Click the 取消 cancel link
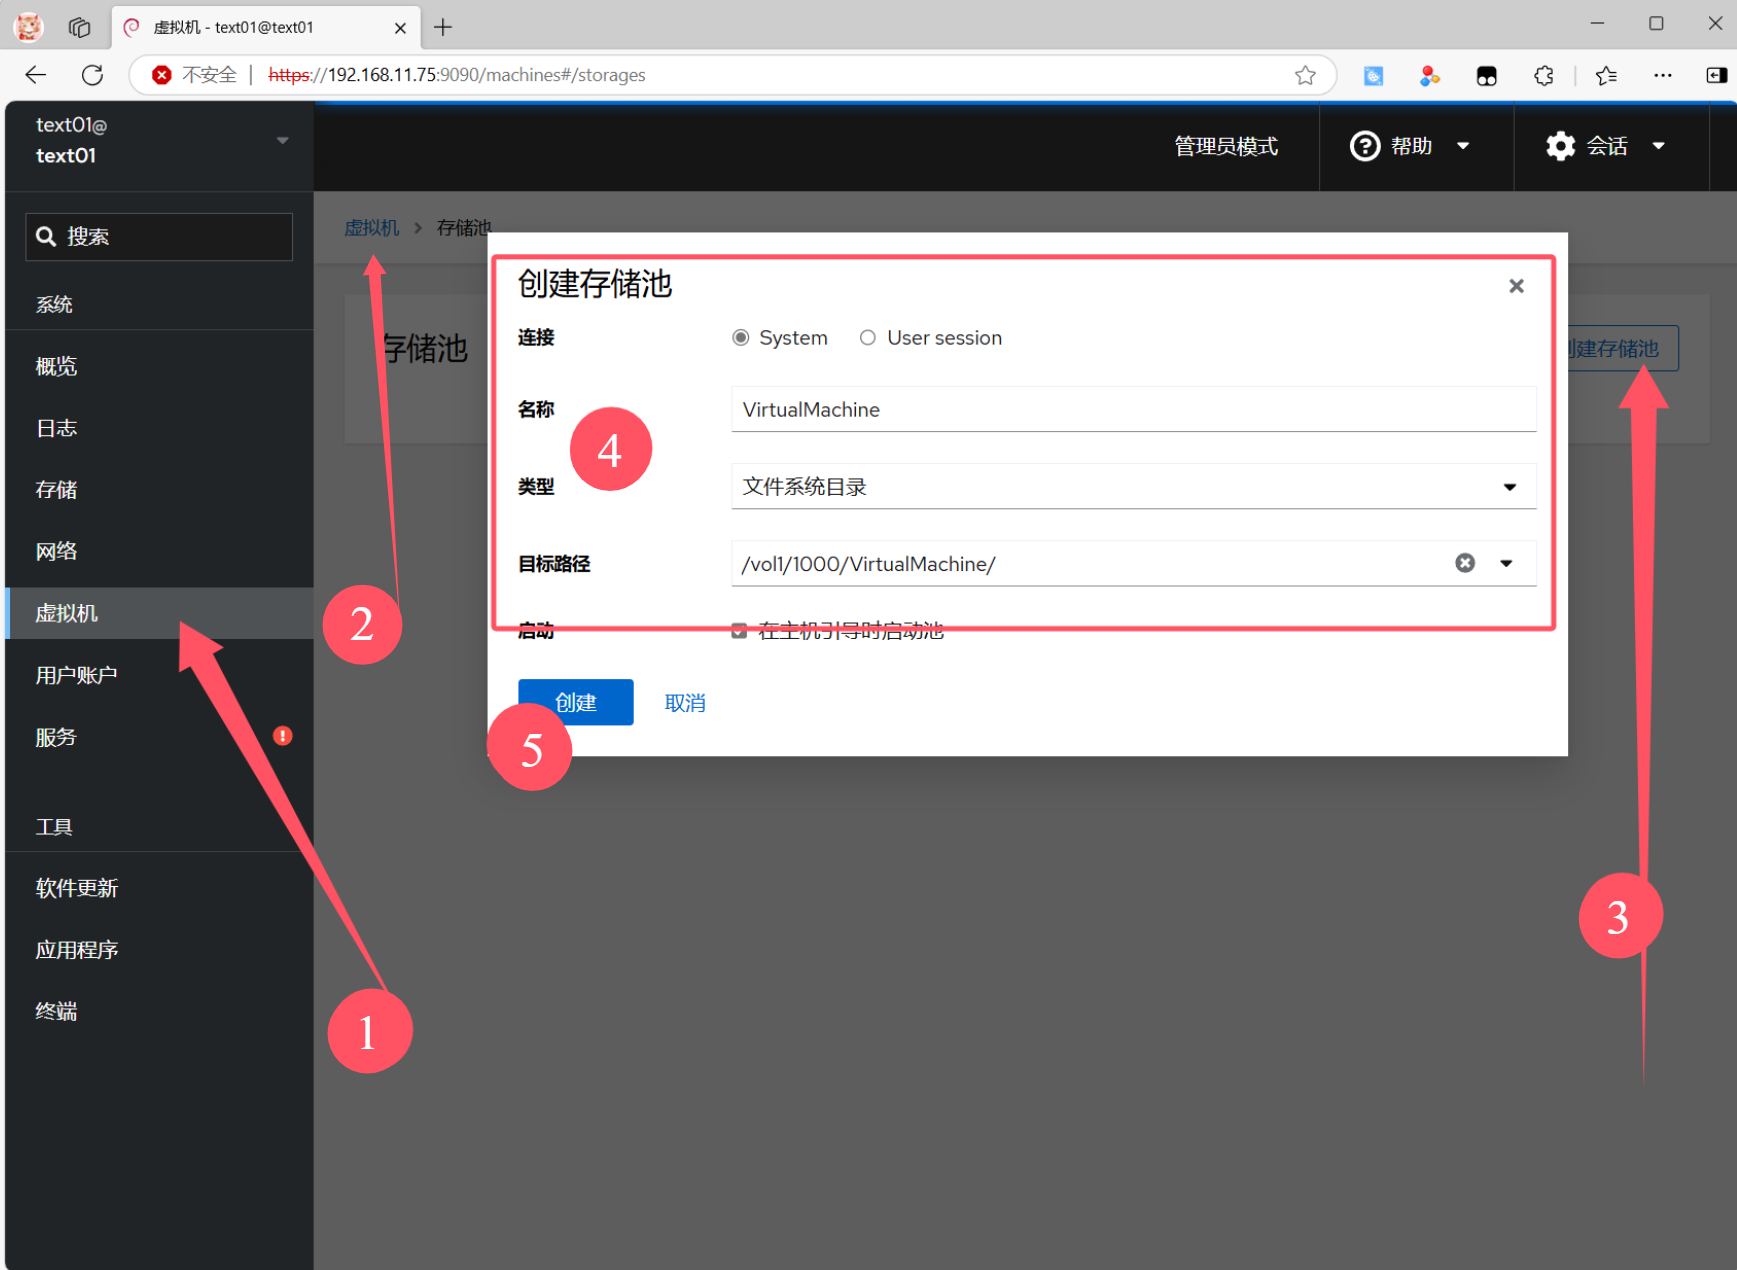The height and width of the screenshot is (1270, 1737). (x=685, y=703)
